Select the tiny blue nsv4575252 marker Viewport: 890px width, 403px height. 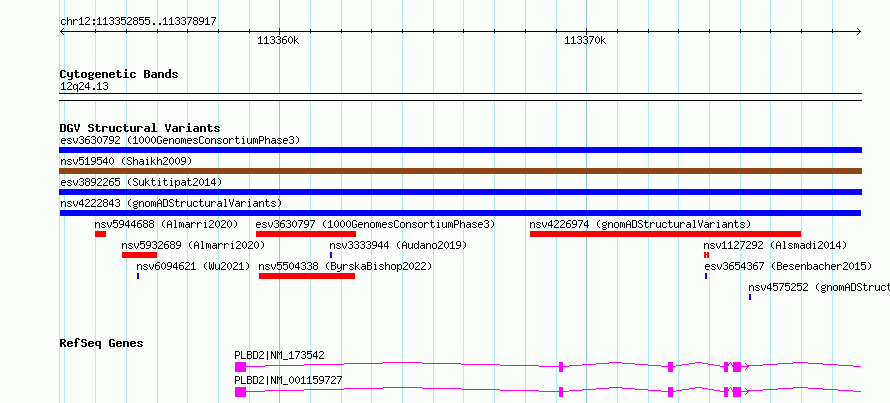coord(750,297)
